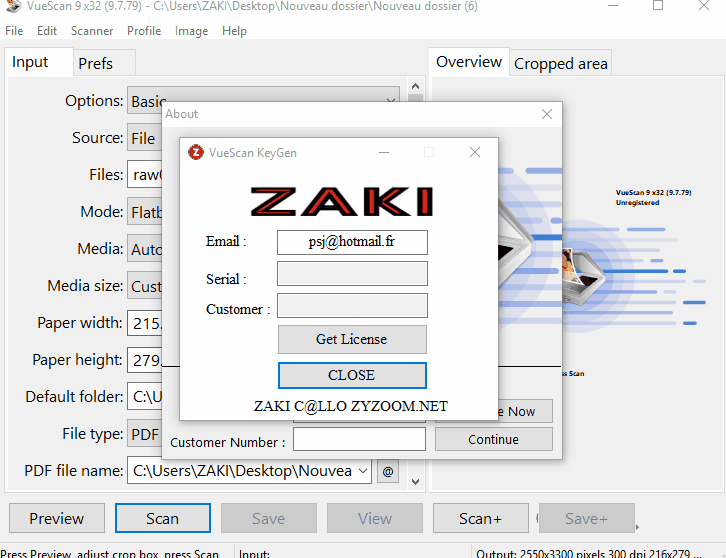This screenshot has width=726, height=558.
Task: Close the About dialog with X
Action: 547,114
